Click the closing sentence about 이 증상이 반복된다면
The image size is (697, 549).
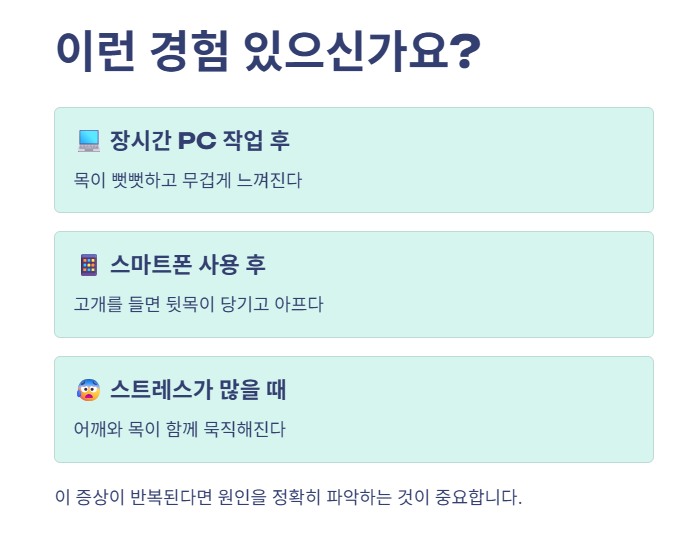[x=288, y=497]
